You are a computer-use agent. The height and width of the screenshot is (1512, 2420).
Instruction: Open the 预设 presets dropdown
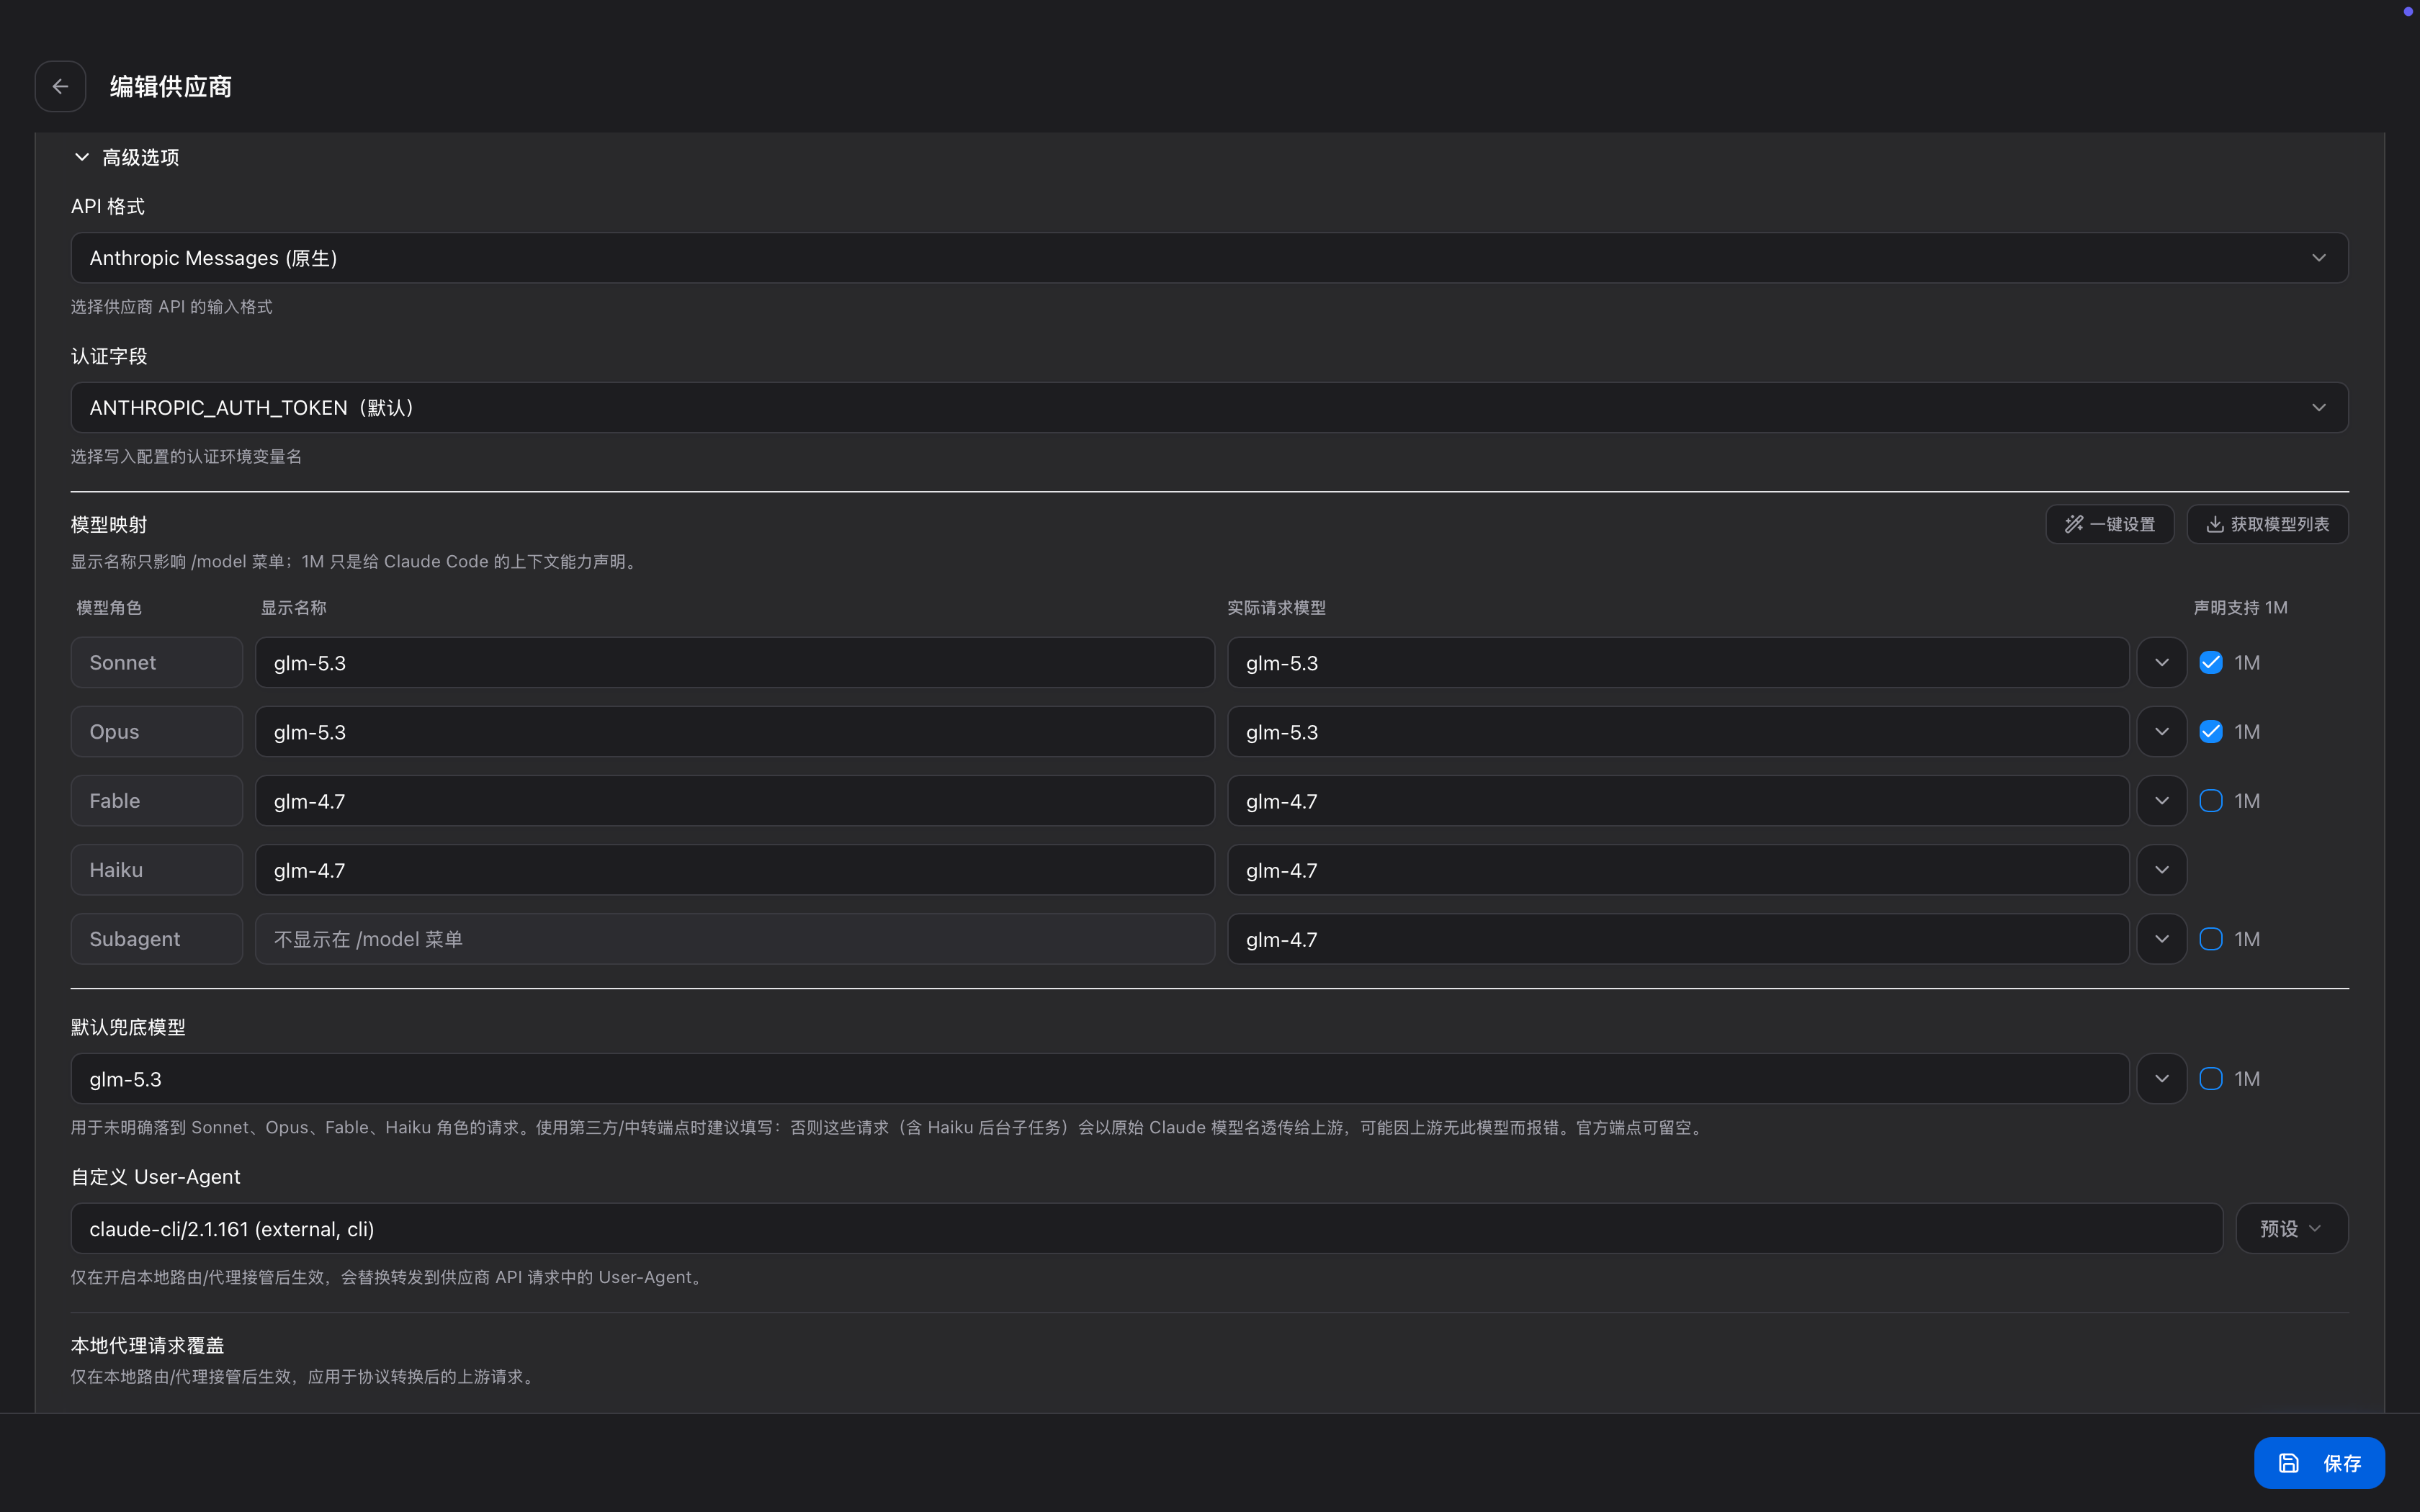pos(2292,1229)
